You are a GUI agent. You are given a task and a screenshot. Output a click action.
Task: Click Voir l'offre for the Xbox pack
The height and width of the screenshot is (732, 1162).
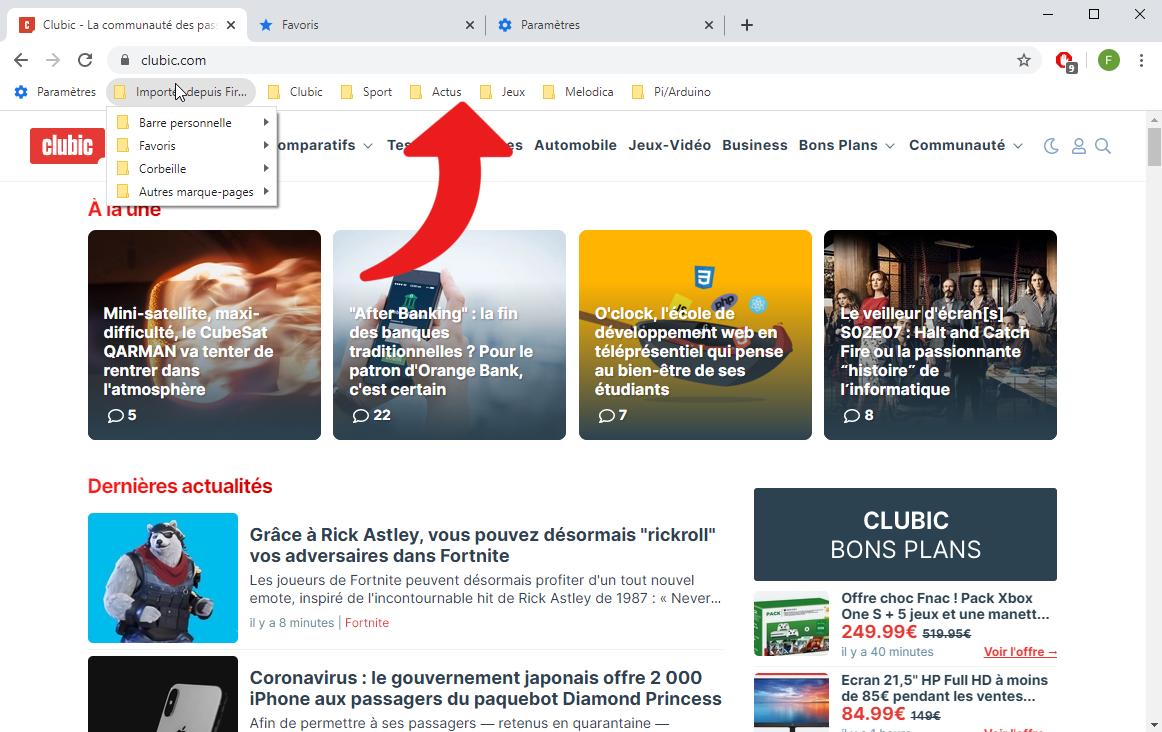(1020, 652)
